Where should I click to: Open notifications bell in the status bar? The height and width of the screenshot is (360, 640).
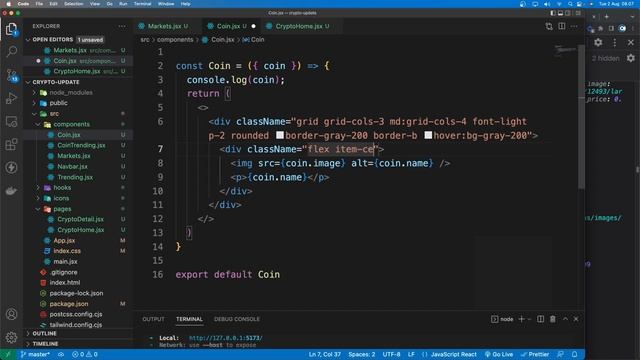574,354
